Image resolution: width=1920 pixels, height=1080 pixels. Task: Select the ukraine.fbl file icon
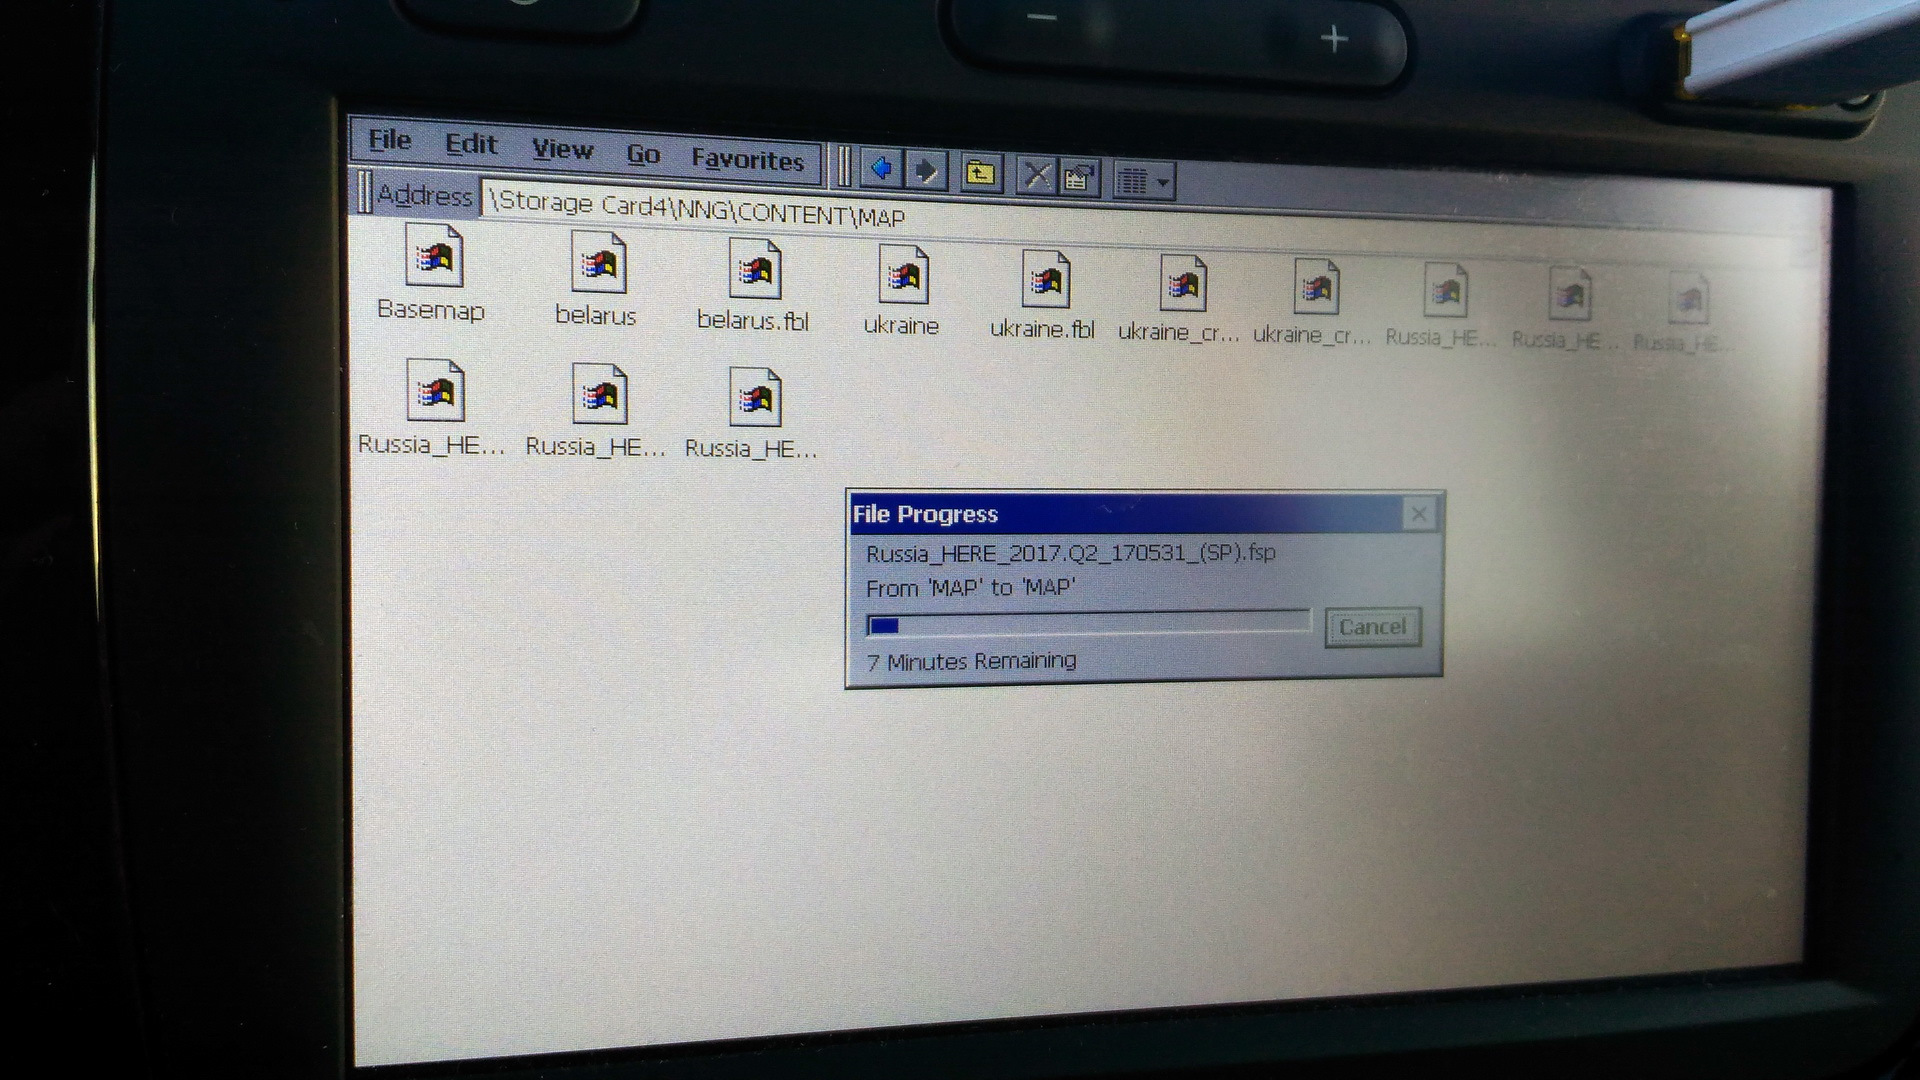click(x=1045, y=281)
